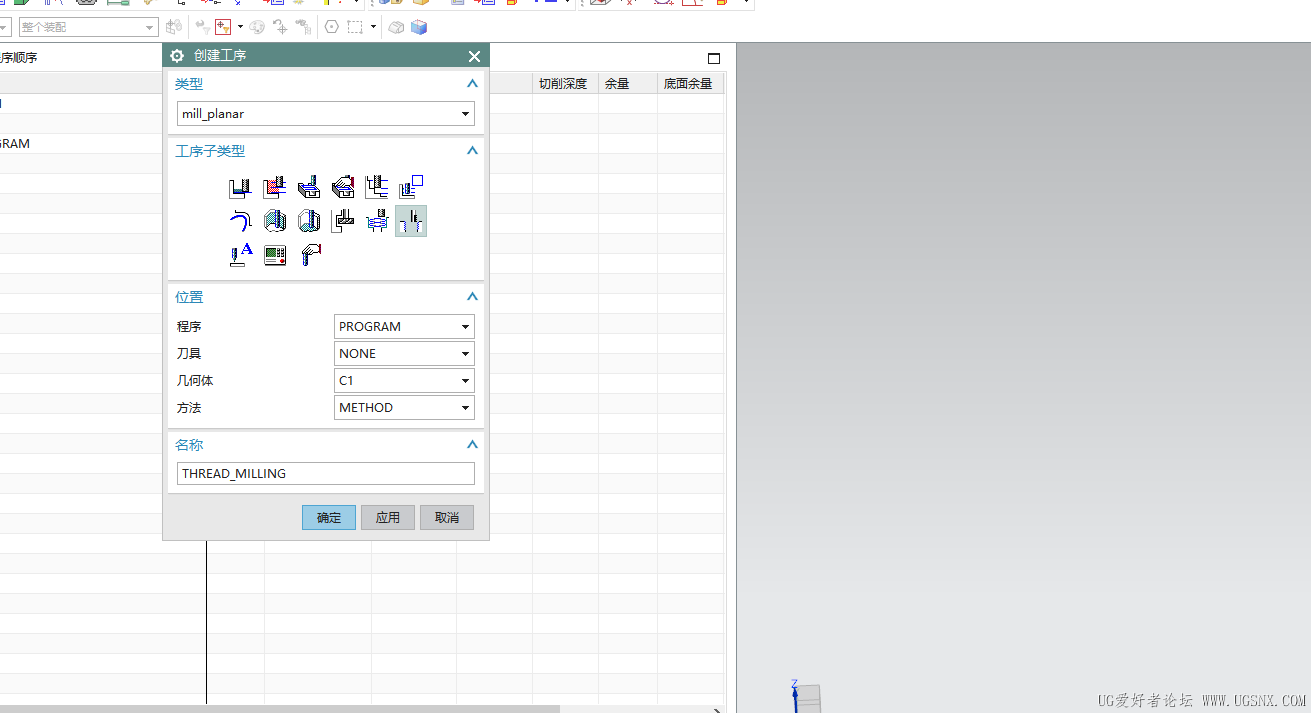Open the 几何体 C1 dropdown
This screenshot has width=1311, height=713.
click(404, 381)
